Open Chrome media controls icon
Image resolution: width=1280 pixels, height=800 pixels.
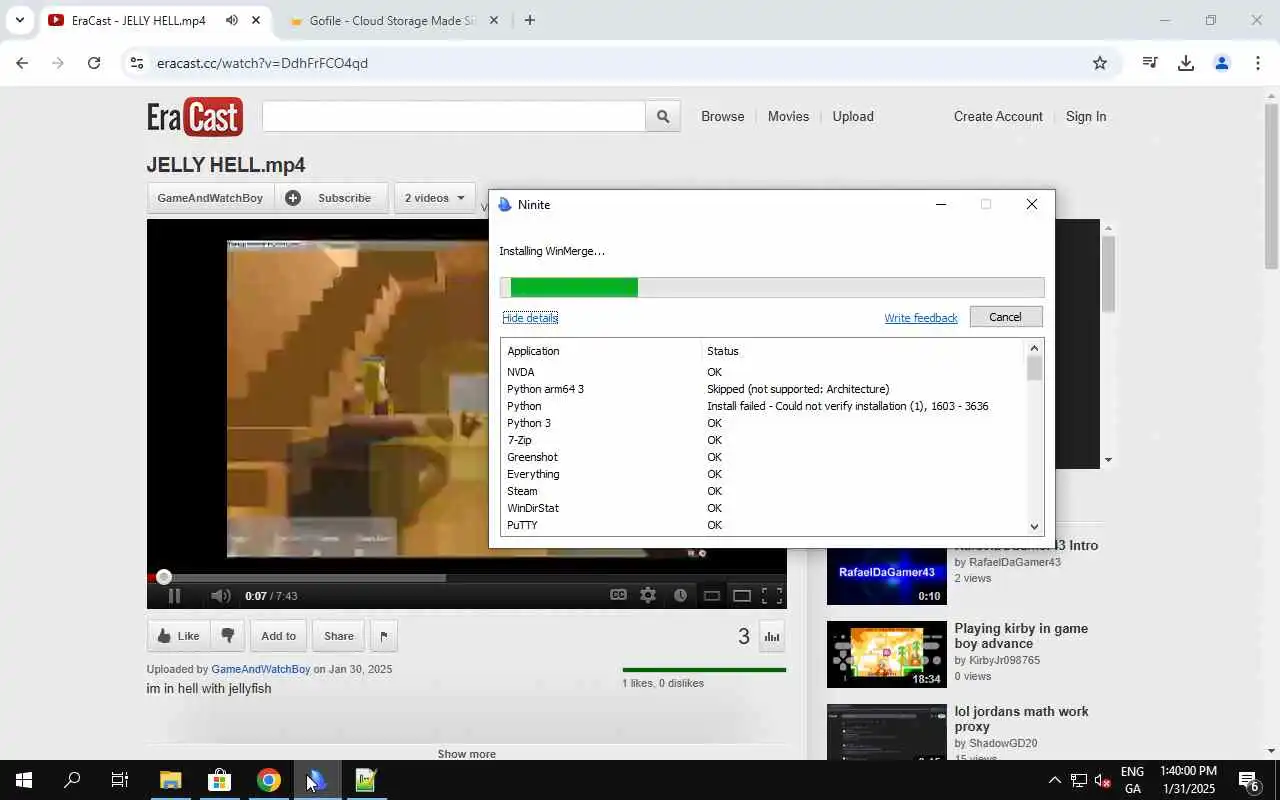pos(1150,63)
